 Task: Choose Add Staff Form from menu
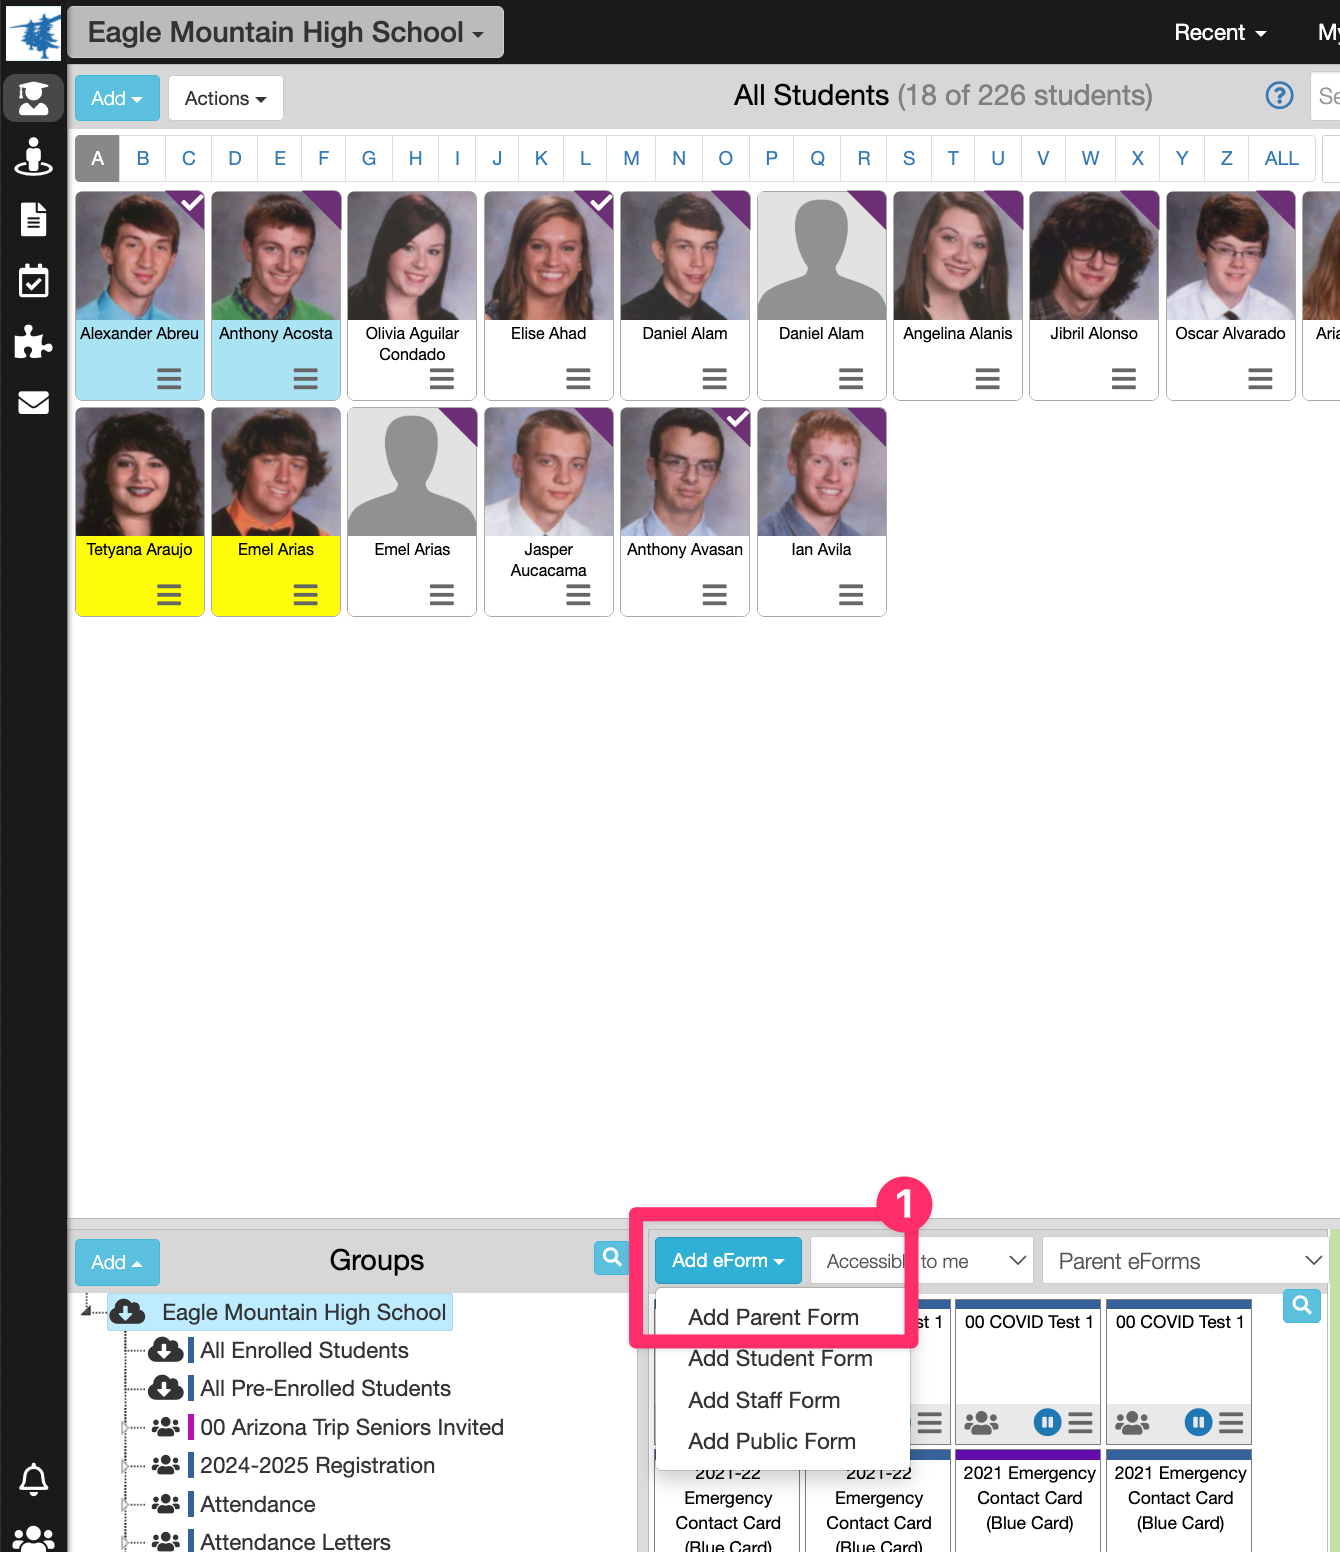point(764,1400)
